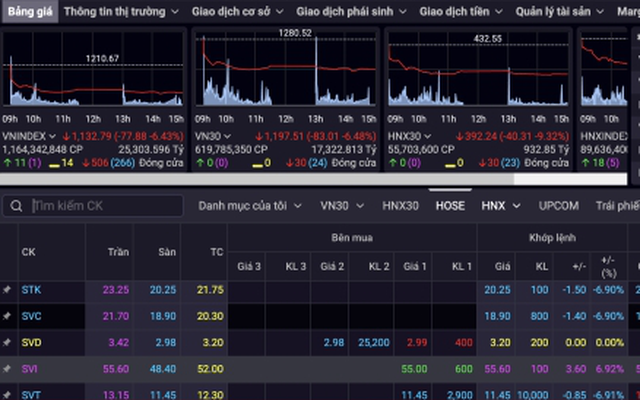Image resolution: width=640 pixels, height=400 pixels.
Task: Pin the SVD stock row
Action: [6, 343]
